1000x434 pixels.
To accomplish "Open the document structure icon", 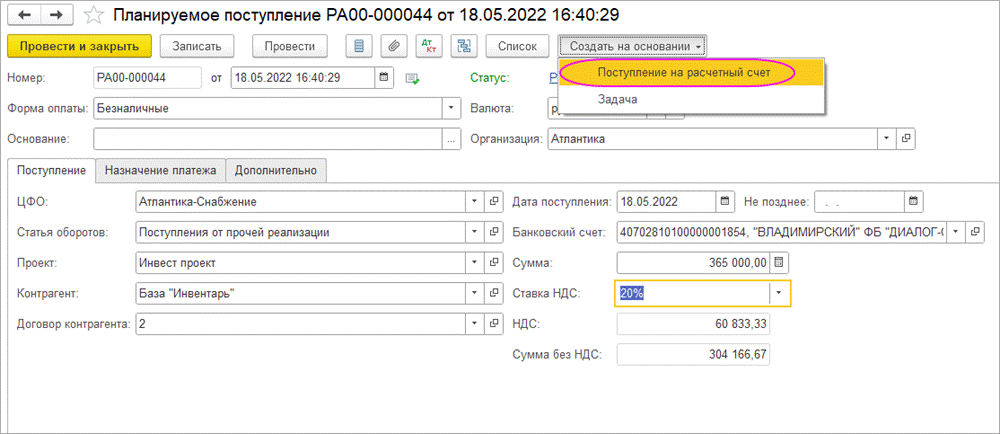I will [x=461, y=46].
